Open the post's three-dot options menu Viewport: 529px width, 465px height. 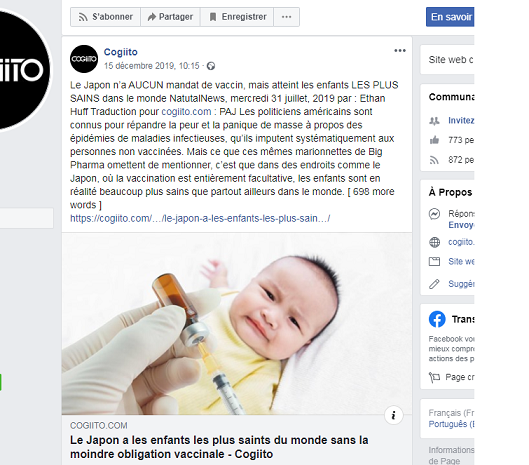[400, 51]
